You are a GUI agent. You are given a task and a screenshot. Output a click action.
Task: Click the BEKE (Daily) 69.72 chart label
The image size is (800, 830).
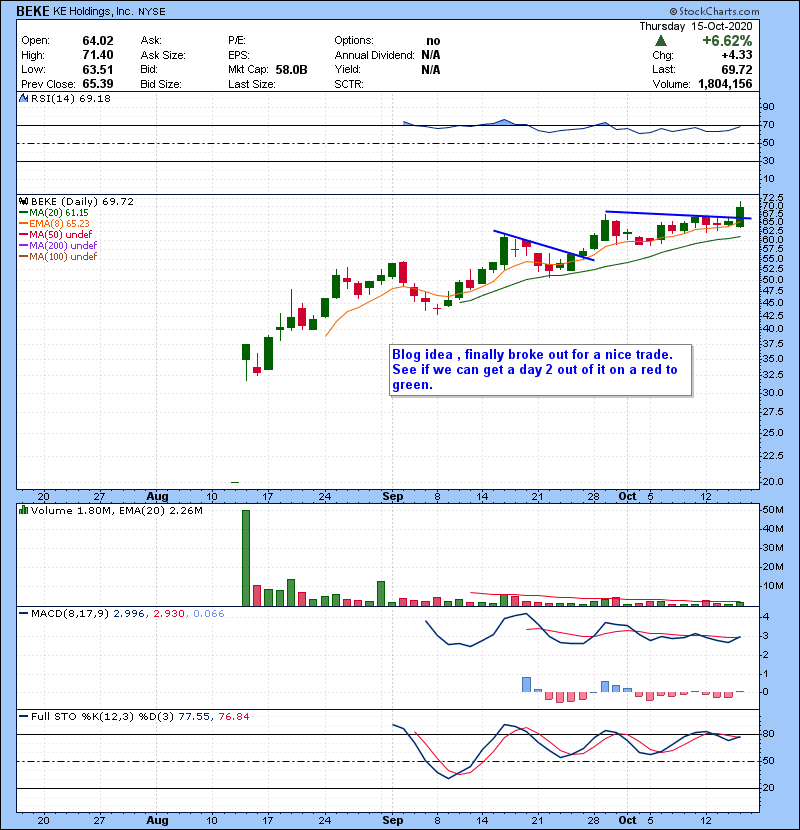pyautogui.click(x=83, y=202)
